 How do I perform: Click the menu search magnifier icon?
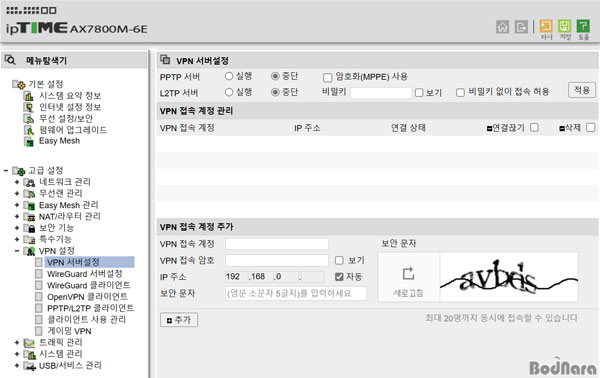click(x=10, y=60)
